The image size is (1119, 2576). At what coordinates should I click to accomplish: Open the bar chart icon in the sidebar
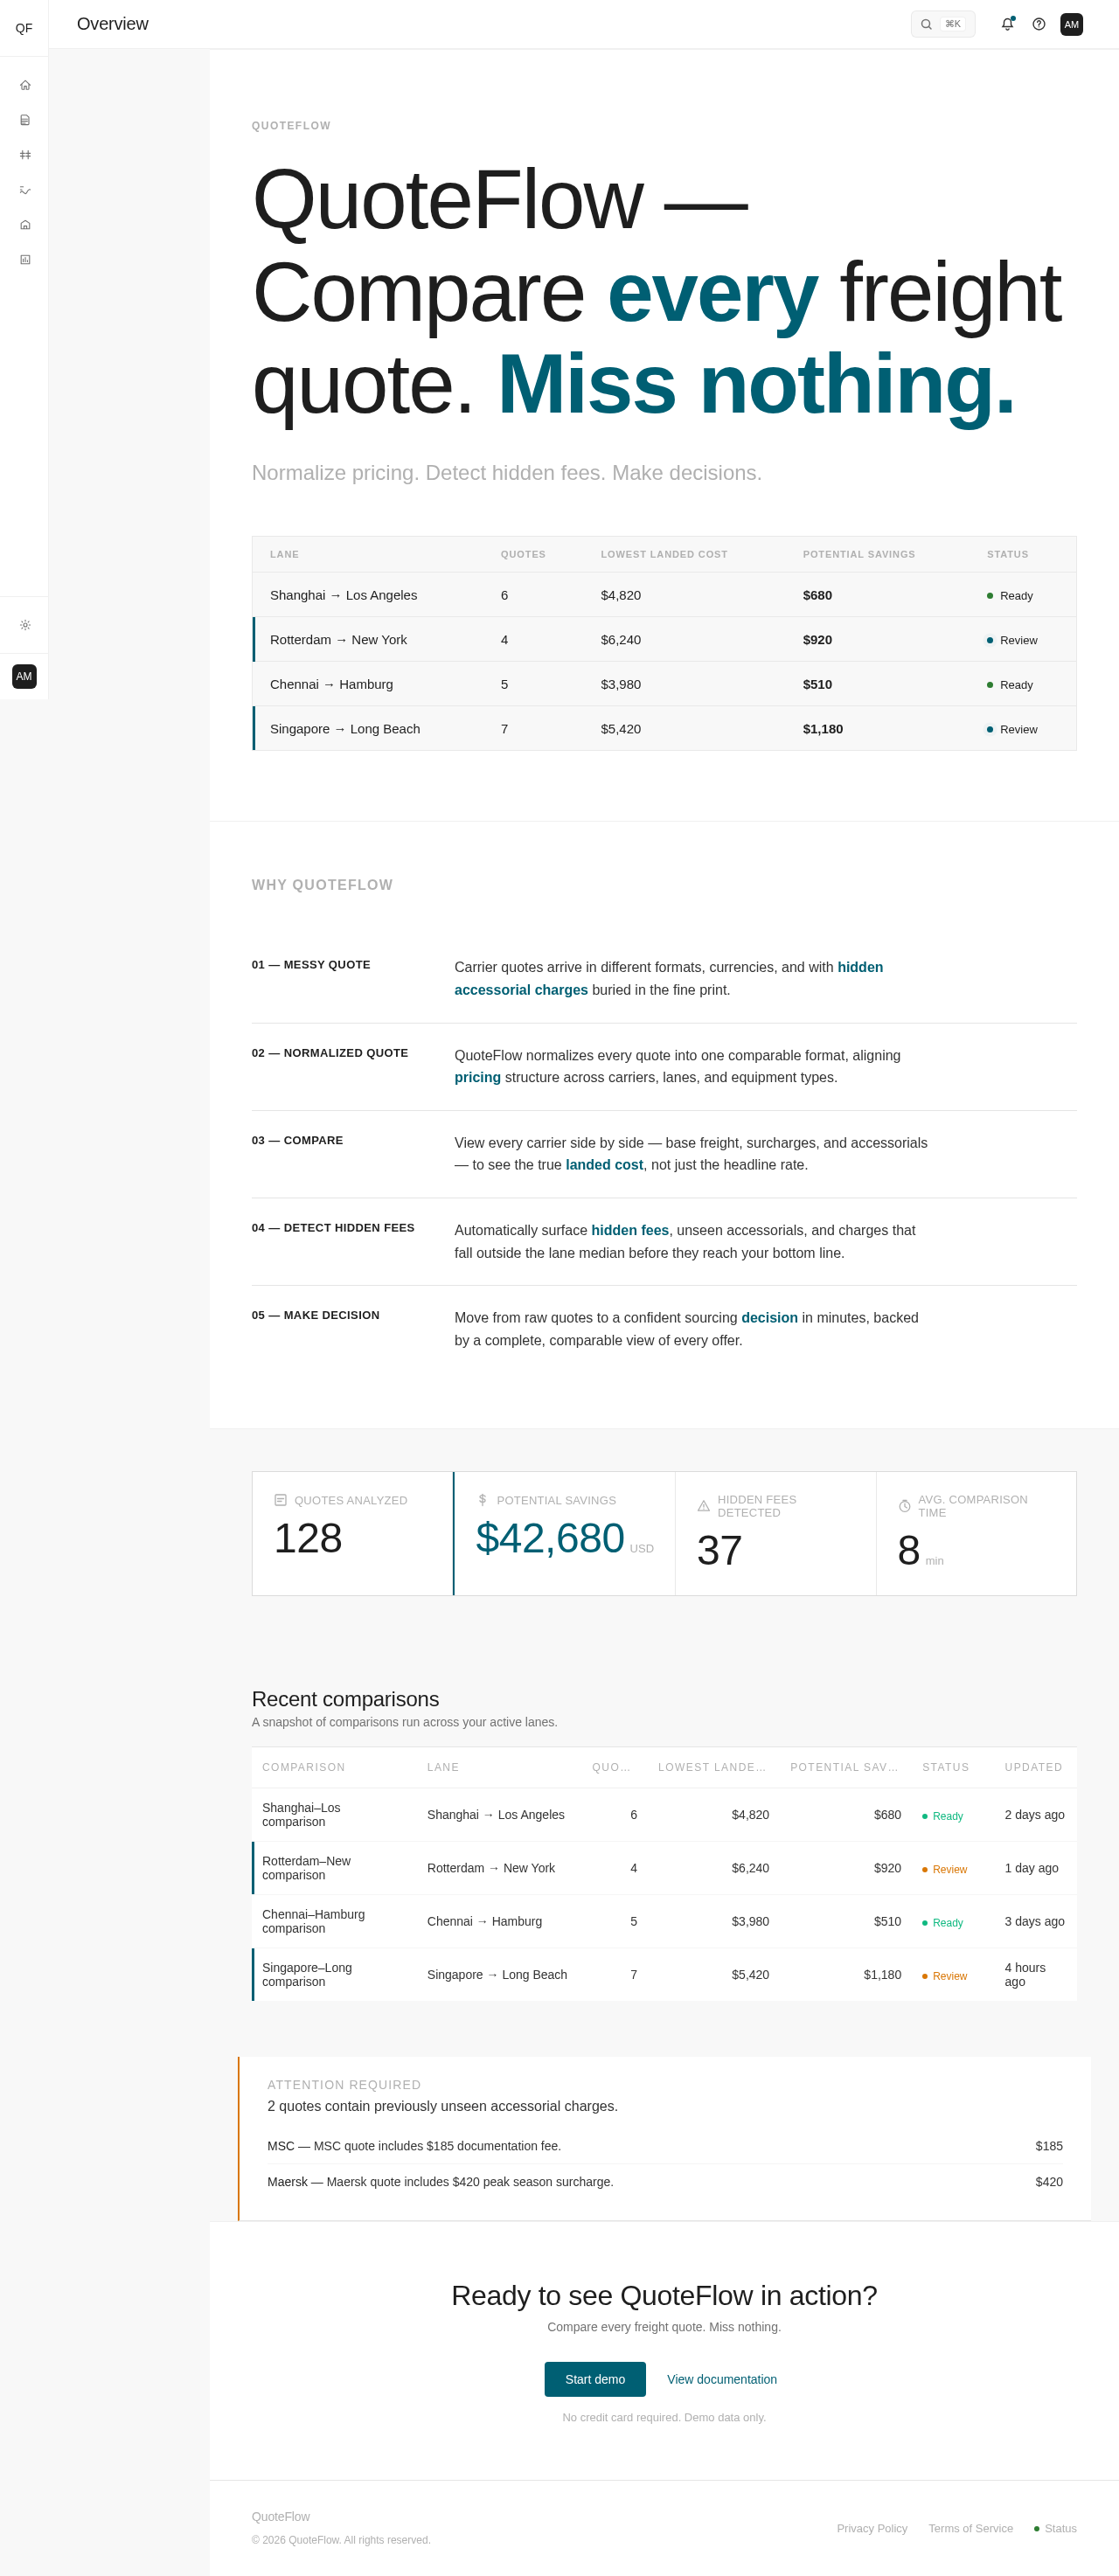click(25, 260)
